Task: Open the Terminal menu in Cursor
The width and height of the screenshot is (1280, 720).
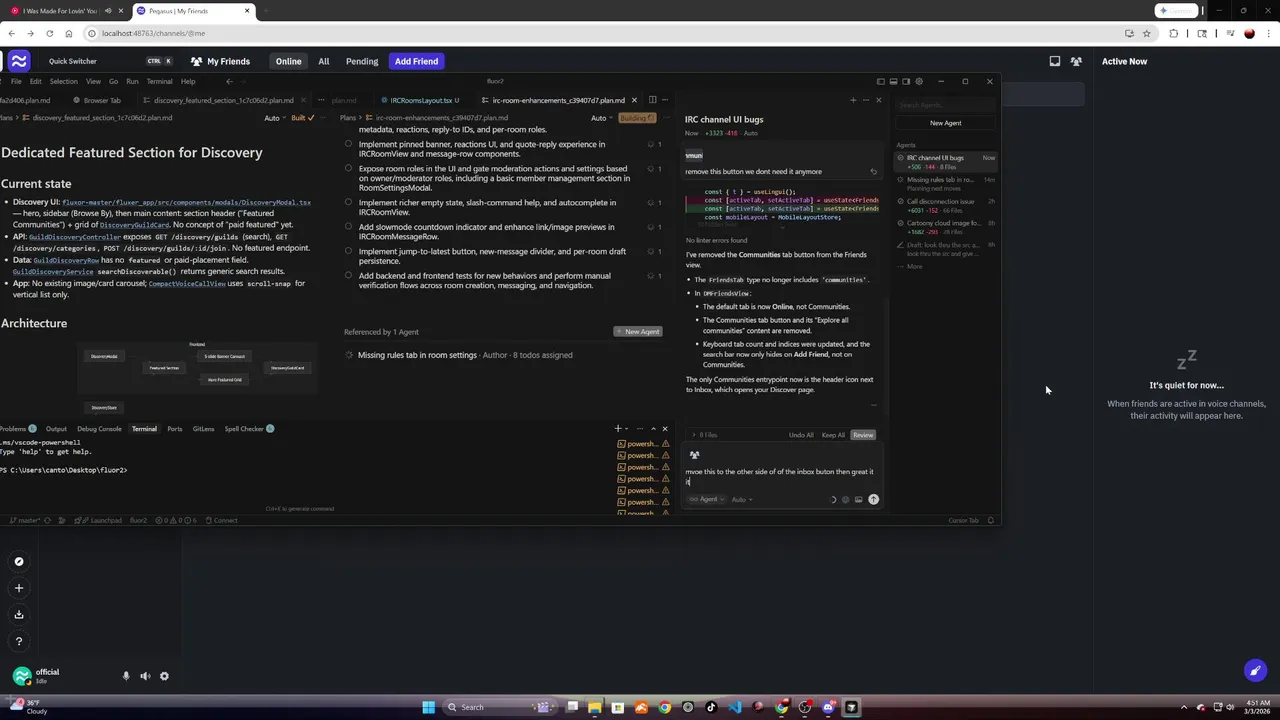Action: click(x=159, y=81)
